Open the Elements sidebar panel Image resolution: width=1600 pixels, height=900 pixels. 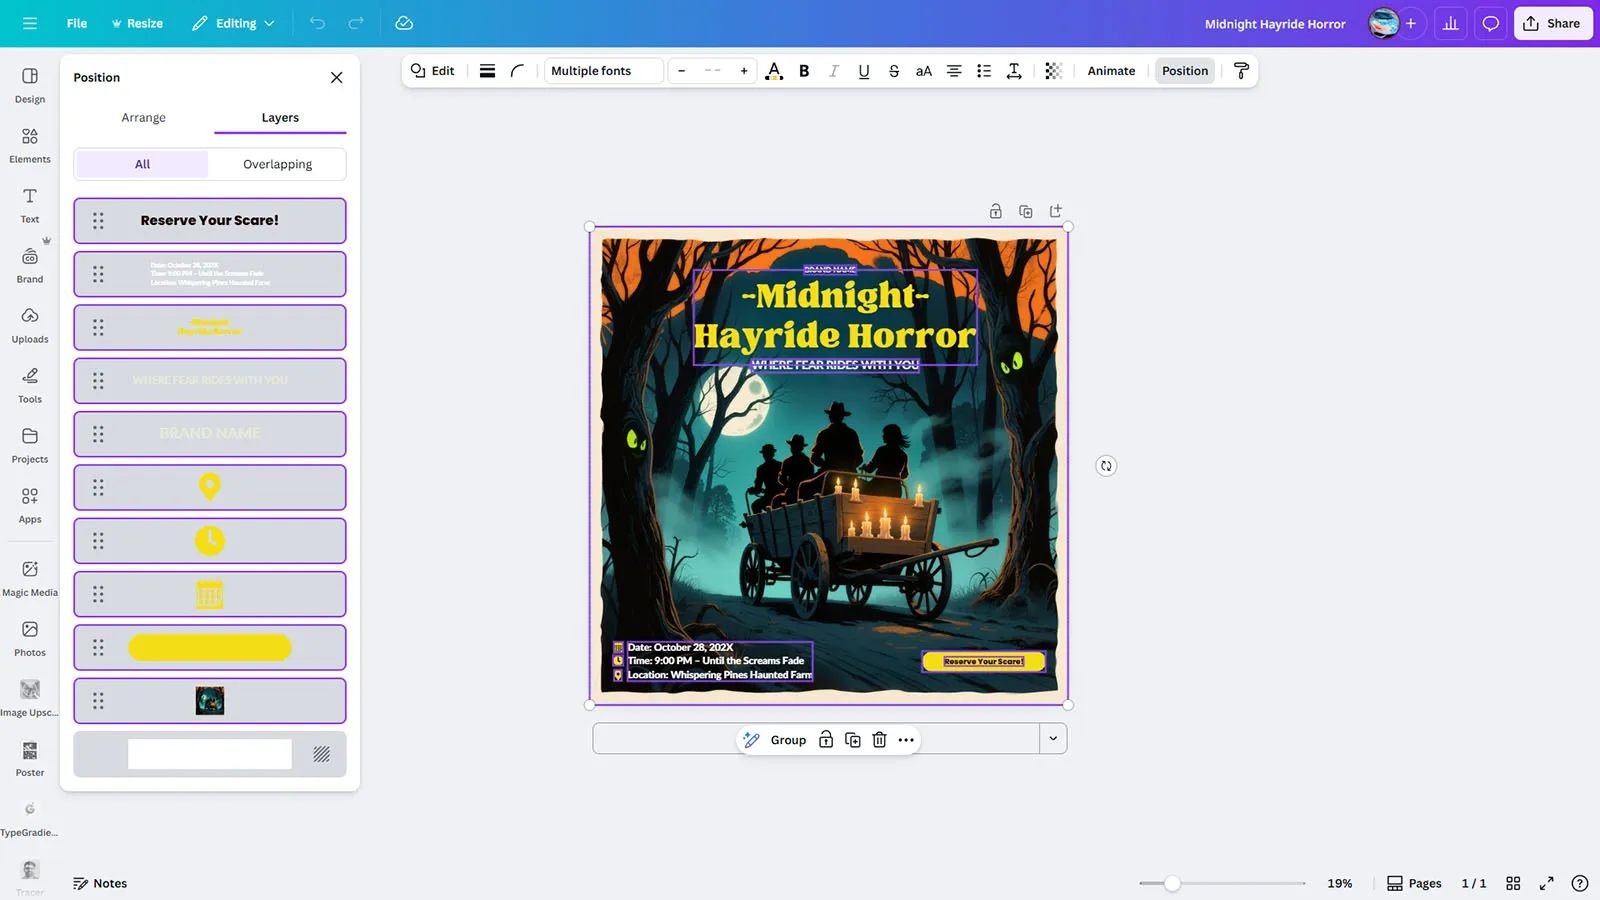30,145
